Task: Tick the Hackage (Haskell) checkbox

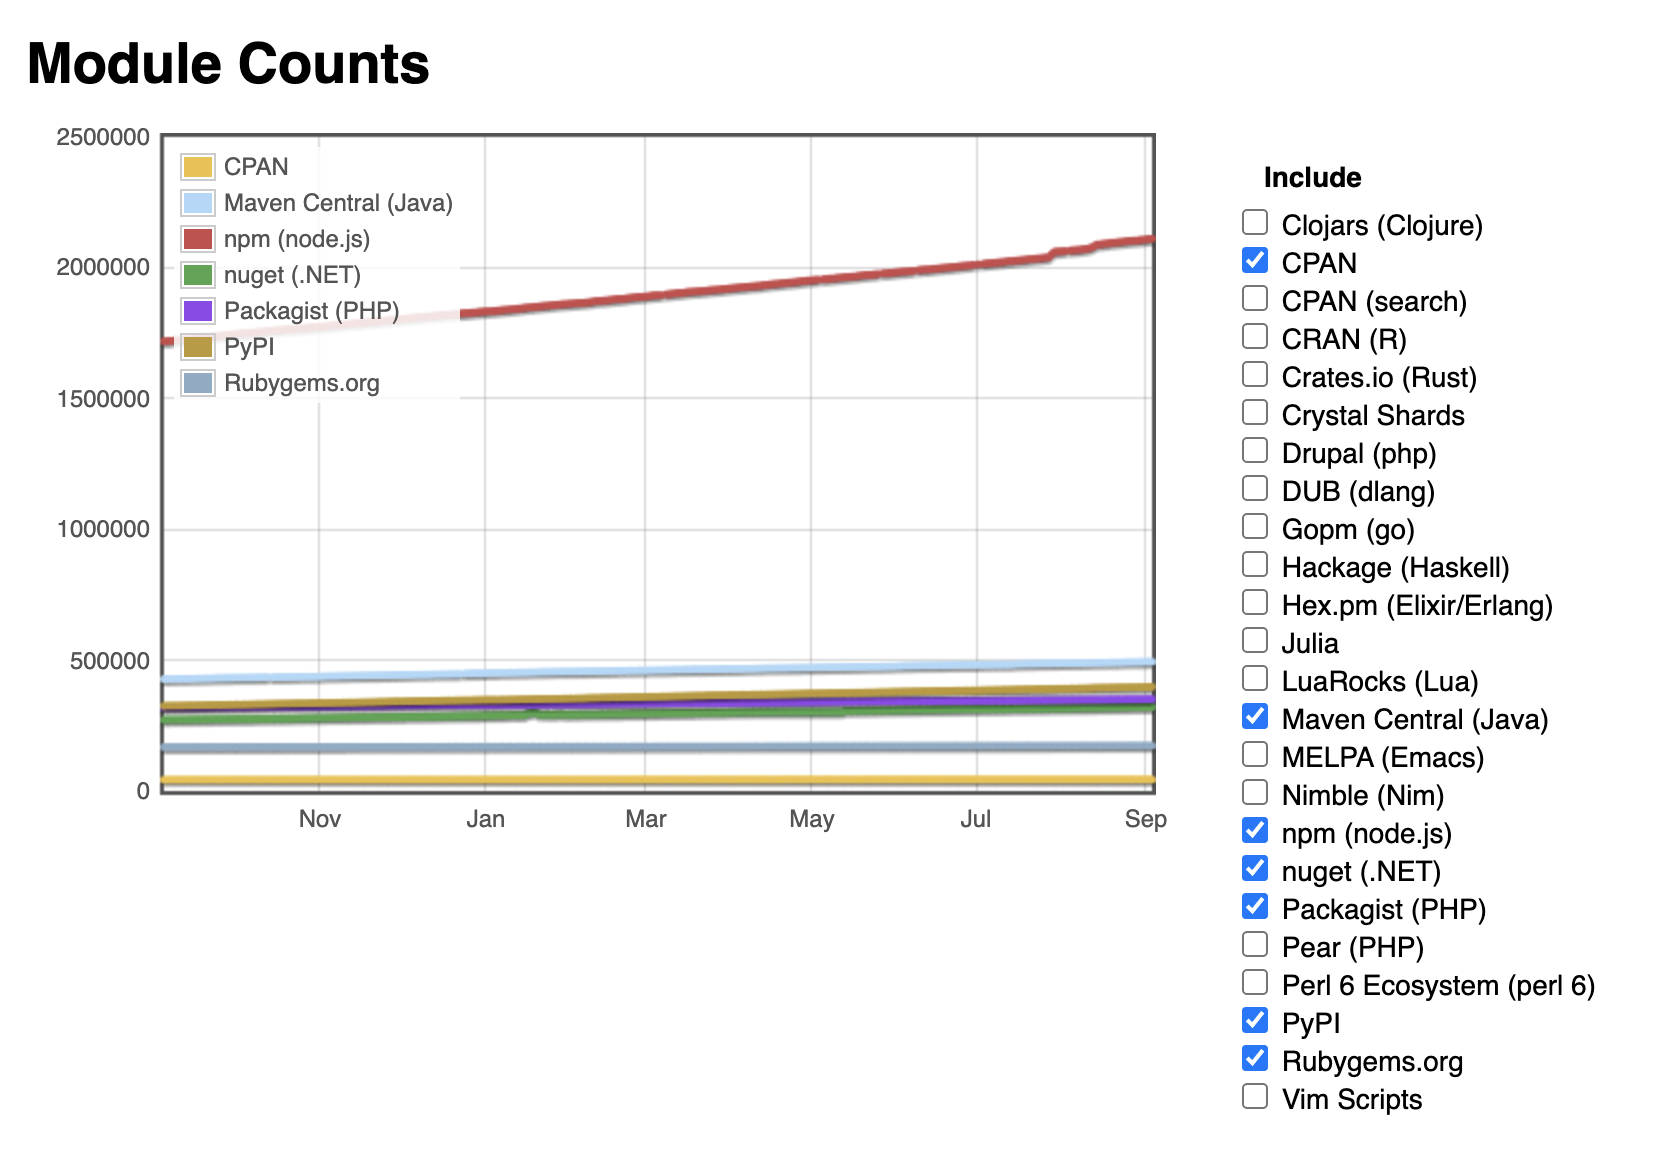Action: [x=1255, y=564]
